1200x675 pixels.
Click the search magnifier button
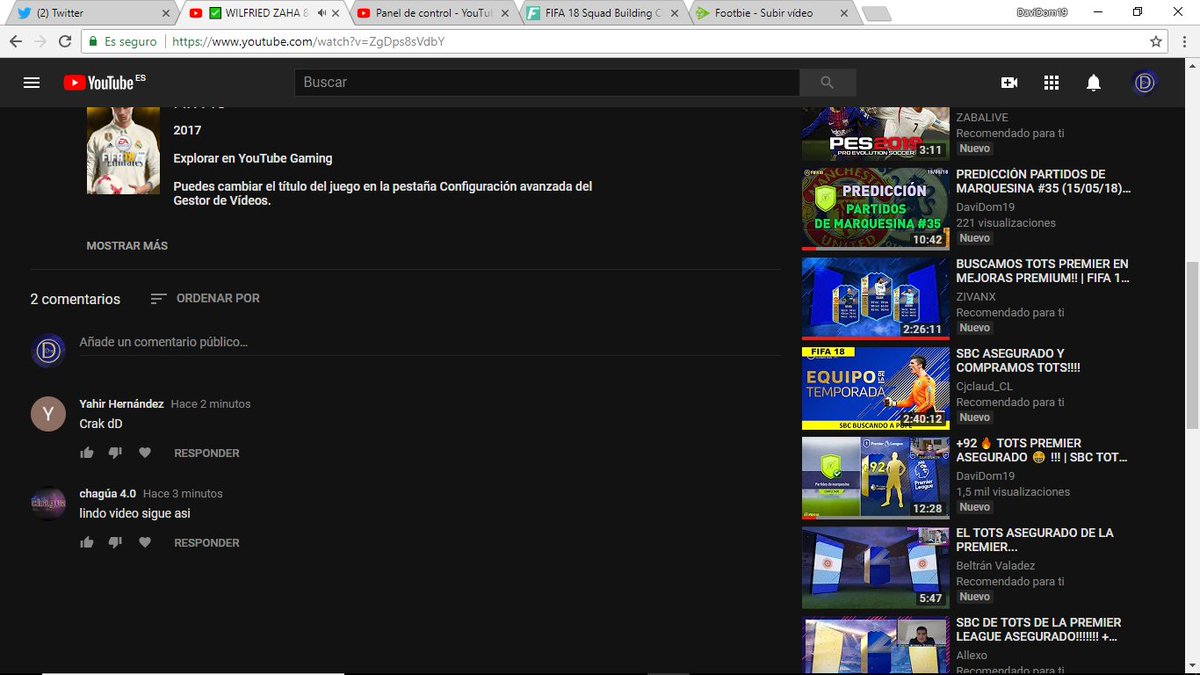click(x=827, y=83)
